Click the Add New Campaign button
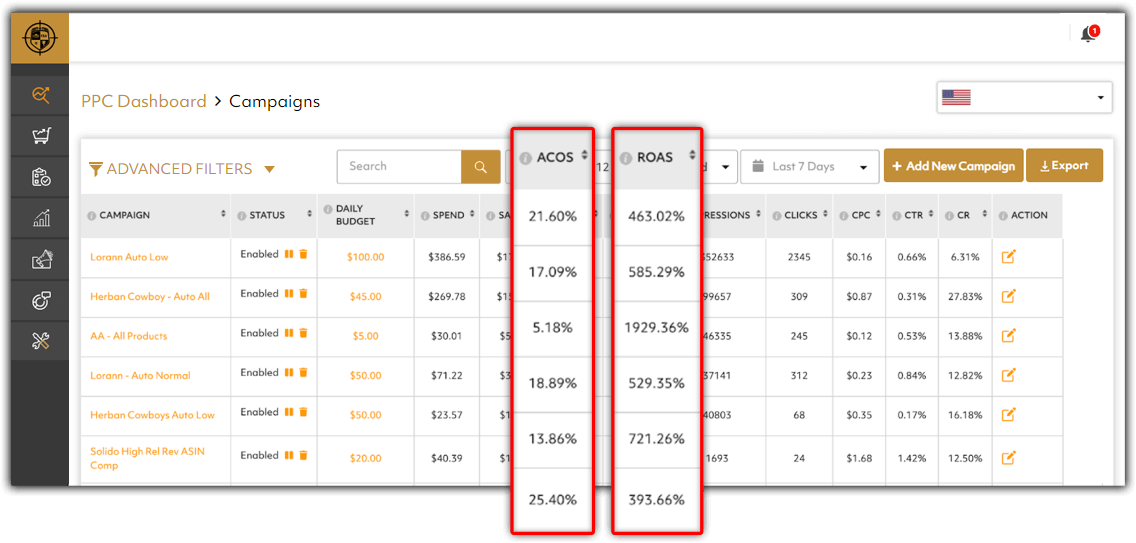 coord(953,166)
